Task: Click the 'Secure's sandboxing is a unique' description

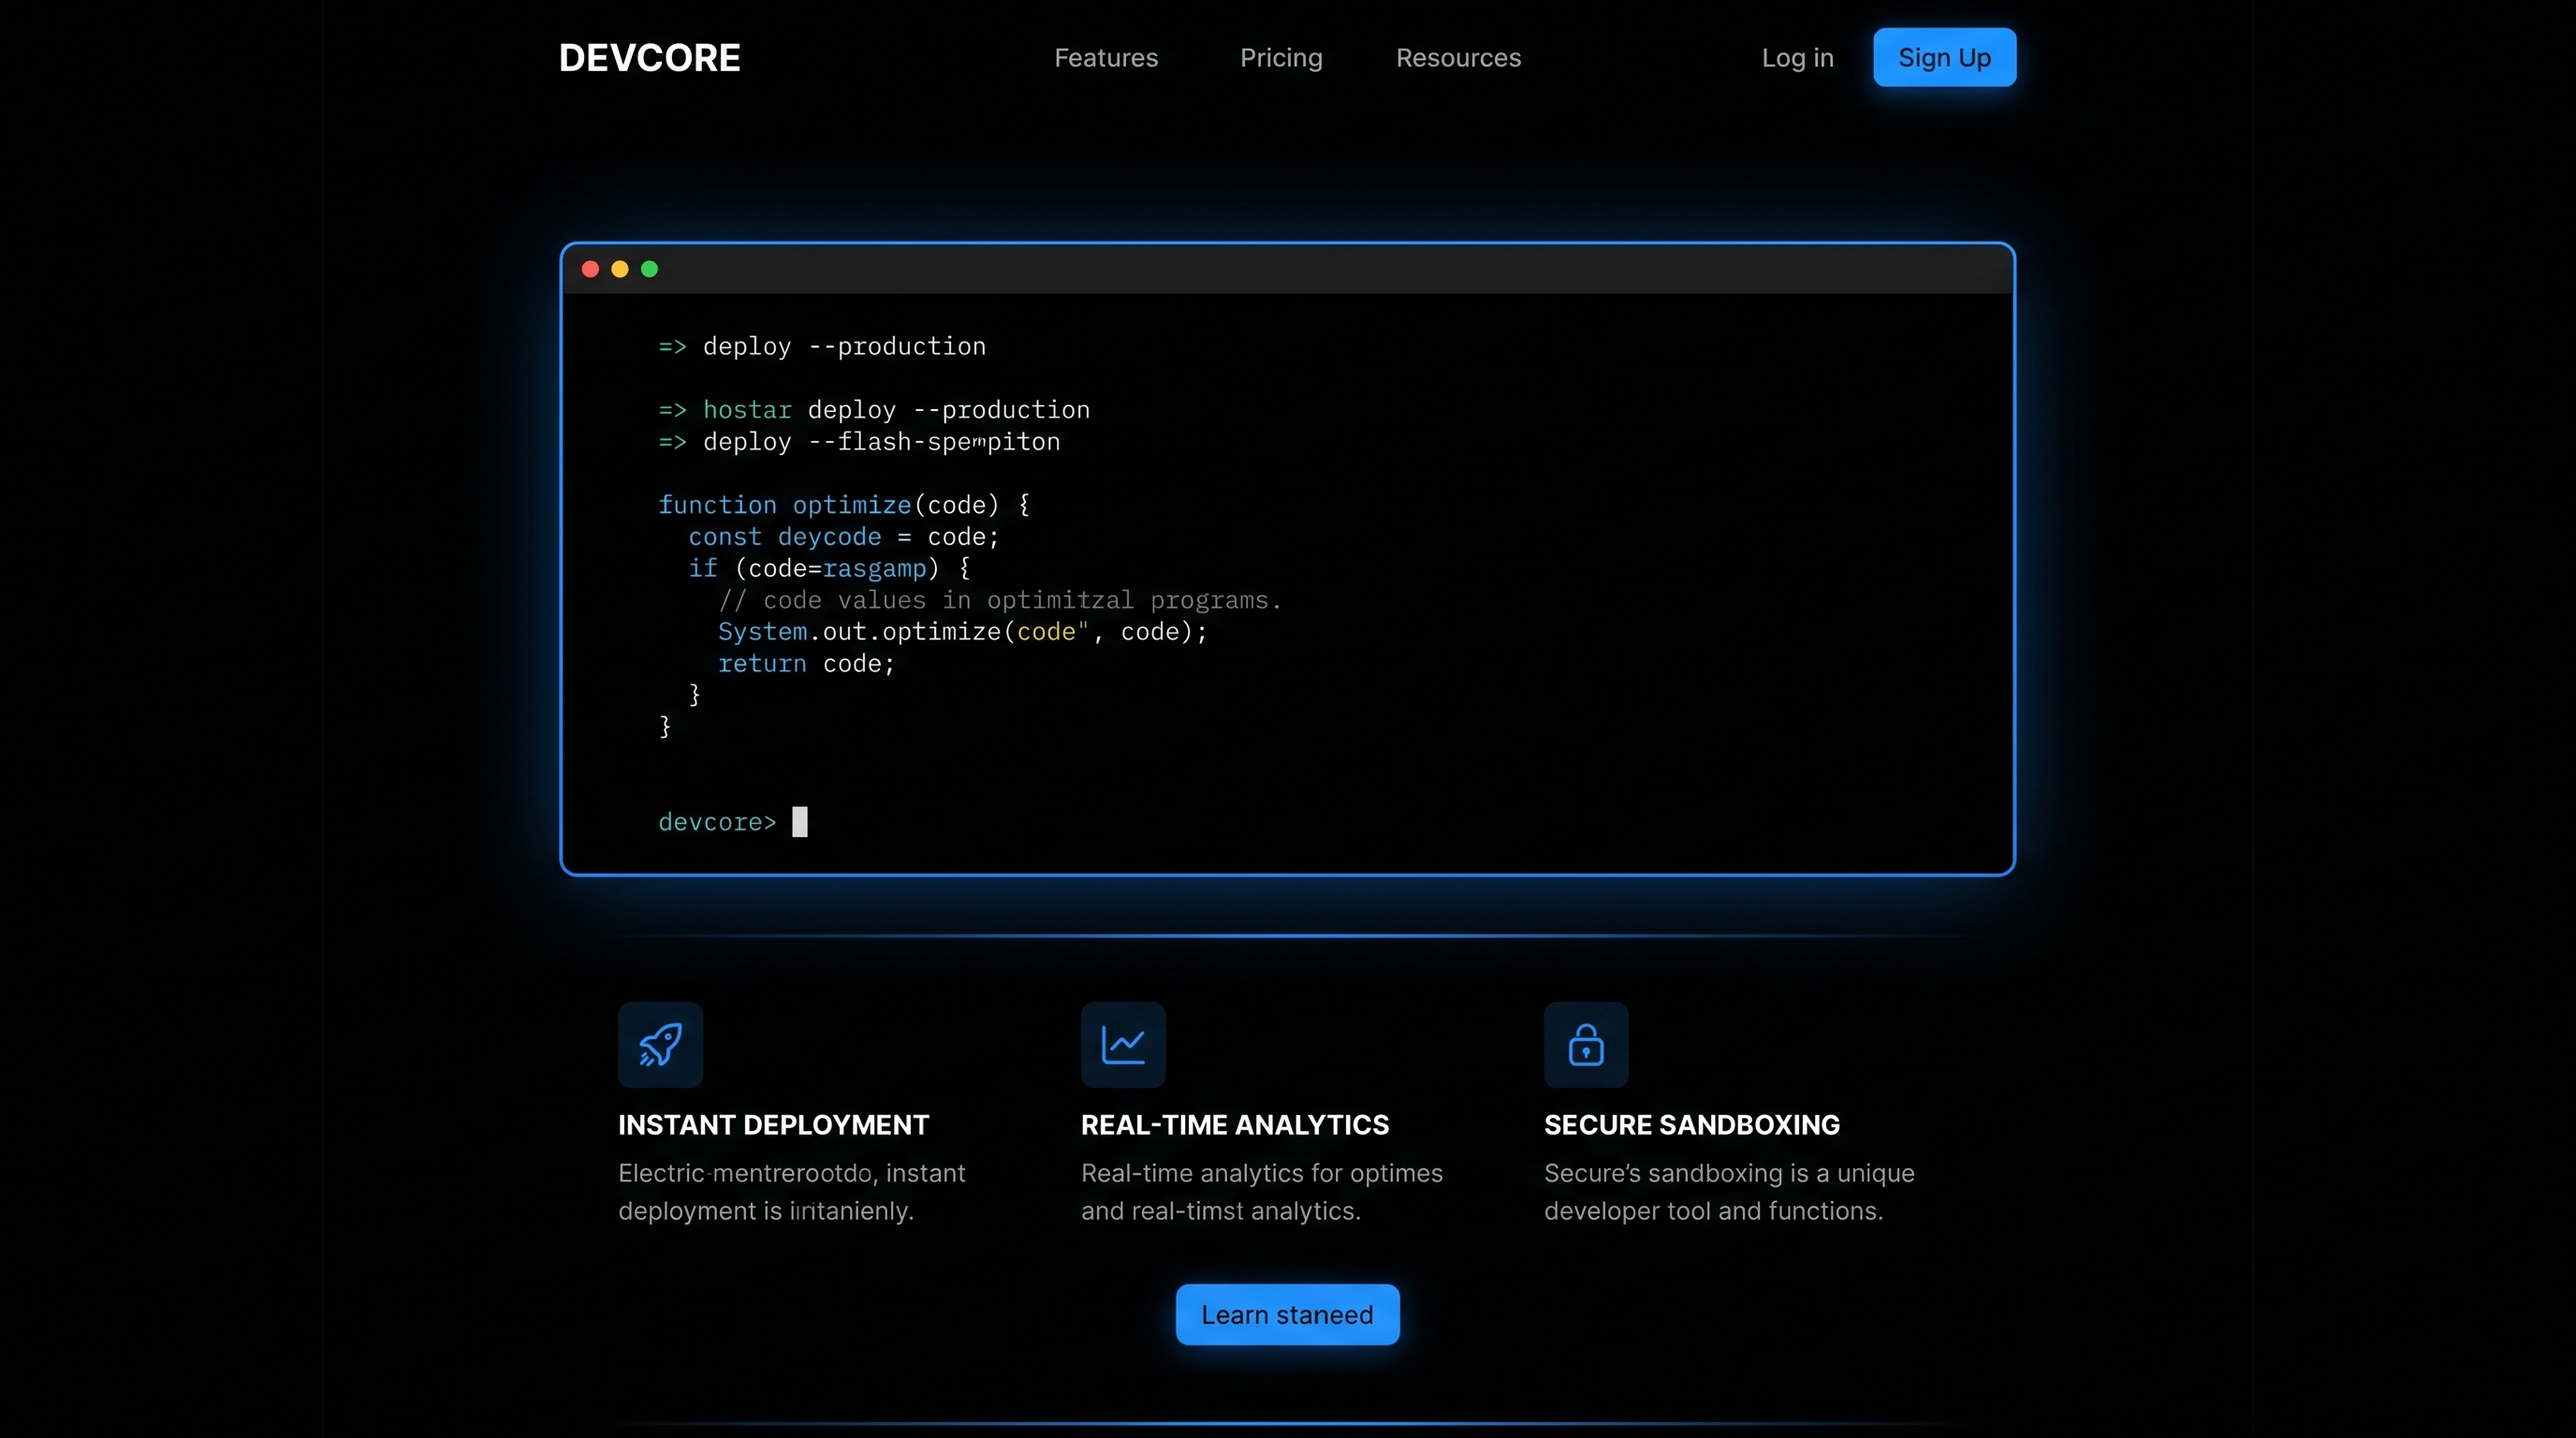Action: [x=1729, y=1173]
